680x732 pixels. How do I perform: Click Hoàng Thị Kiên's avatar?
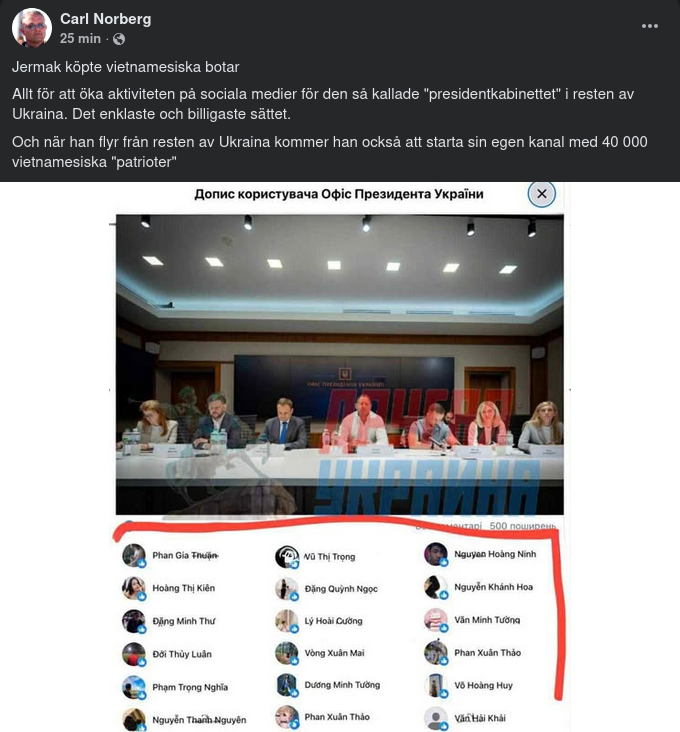(x=134, y=588)
